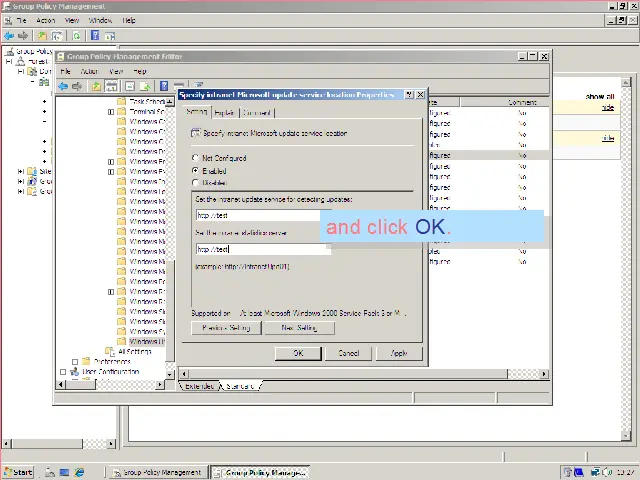
Task: Click Export List icon in Management Editor toolbar
Action: (145, 86)
